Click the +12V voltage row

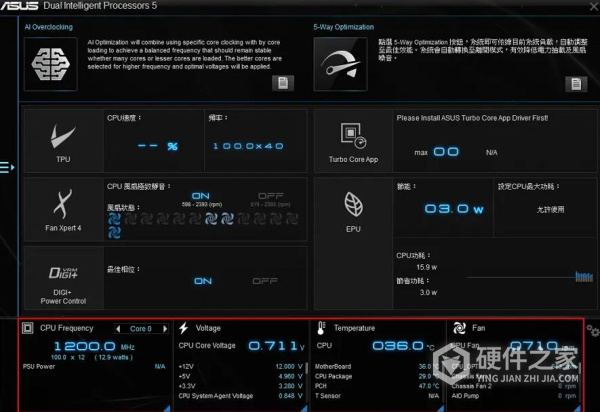241,366
